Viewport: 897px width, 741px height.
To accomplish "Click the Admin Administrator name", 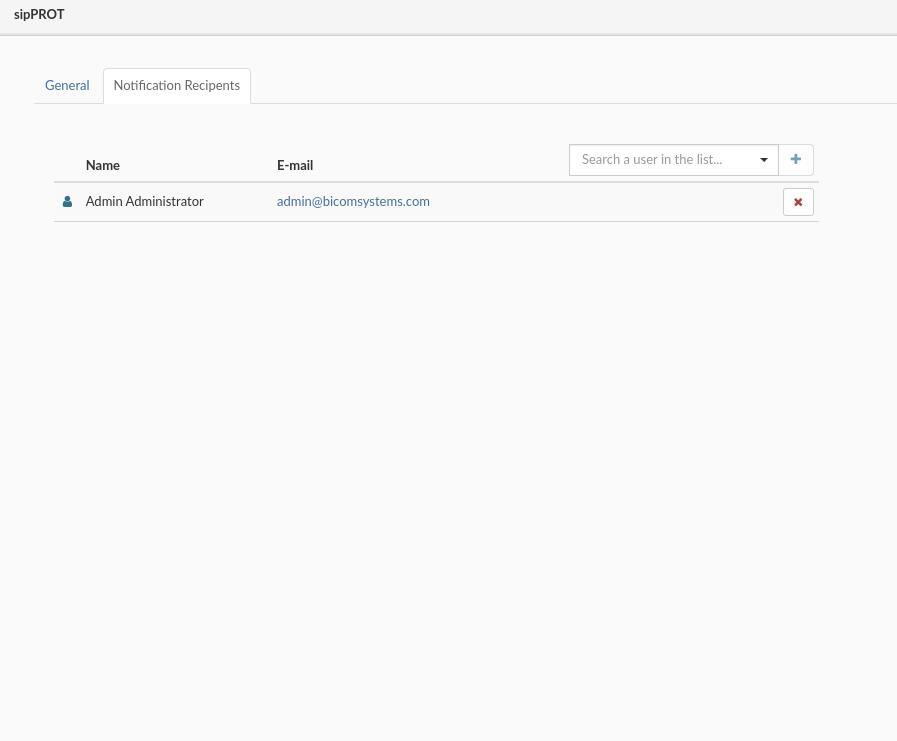I will click(145, 202).
